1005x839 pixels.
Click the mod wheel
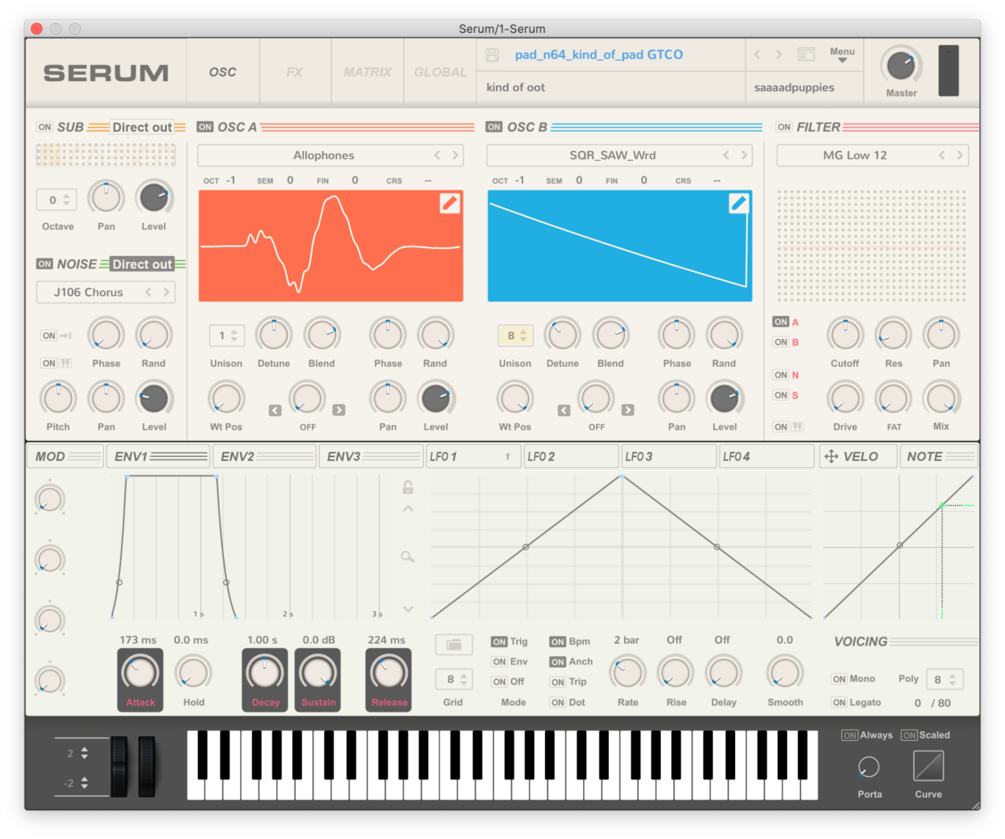tap(147, 766)
